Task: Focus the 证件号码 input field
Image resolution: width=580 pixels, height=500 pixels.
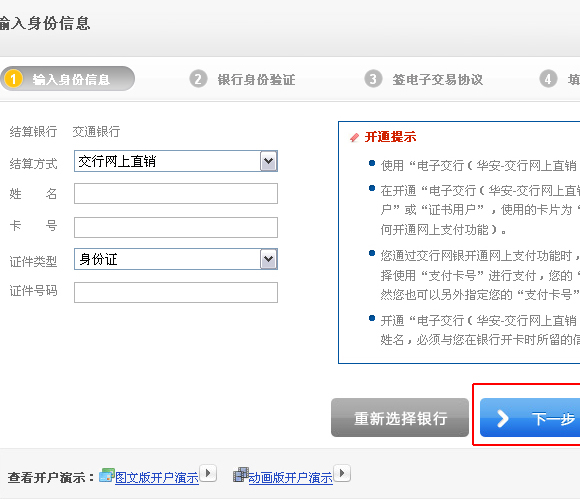Action: (176, 293)
